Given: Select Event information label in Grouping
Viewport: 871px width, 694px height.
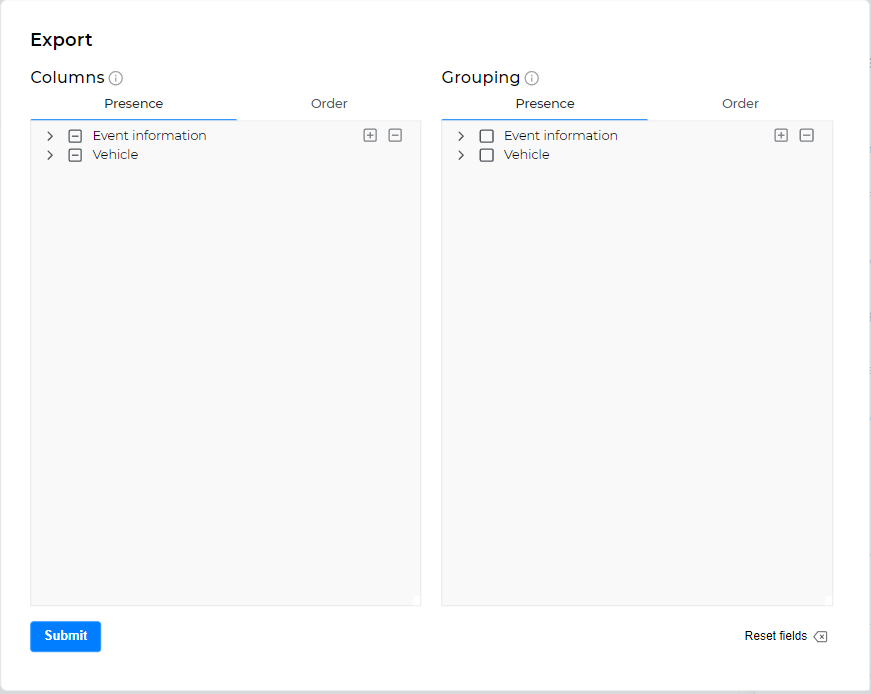Looking at the screenshot, I should tap(560, 136).
